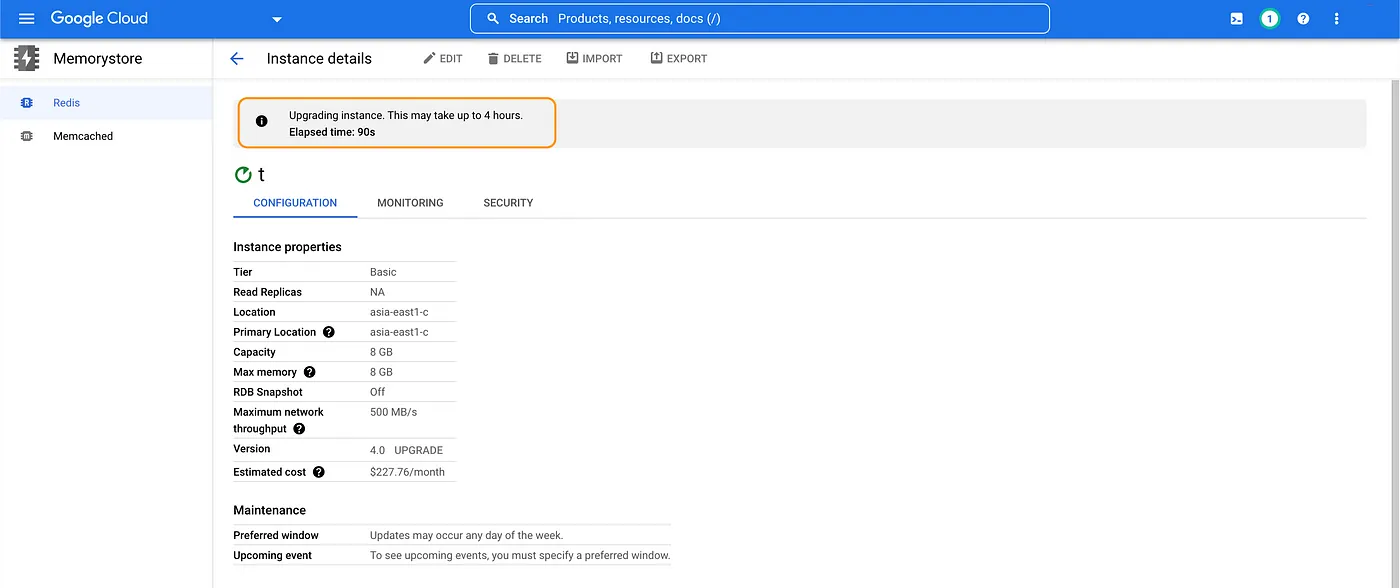Show help for Max memory
Viewport: 1400px width, 588px height.
tap(310, 372)
